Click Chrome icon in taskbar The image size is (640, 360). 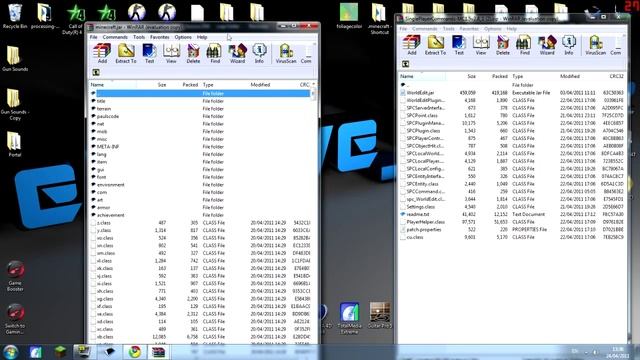(x=134, y=352)
